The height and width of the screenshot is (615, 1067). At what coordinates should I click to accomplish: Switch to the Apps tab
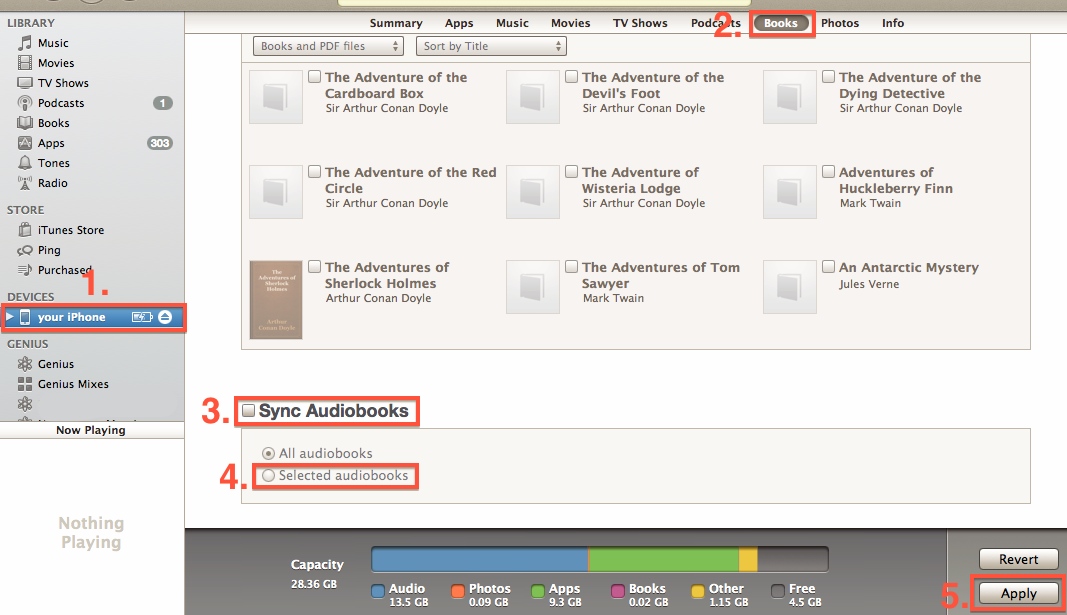pos(459,23)
